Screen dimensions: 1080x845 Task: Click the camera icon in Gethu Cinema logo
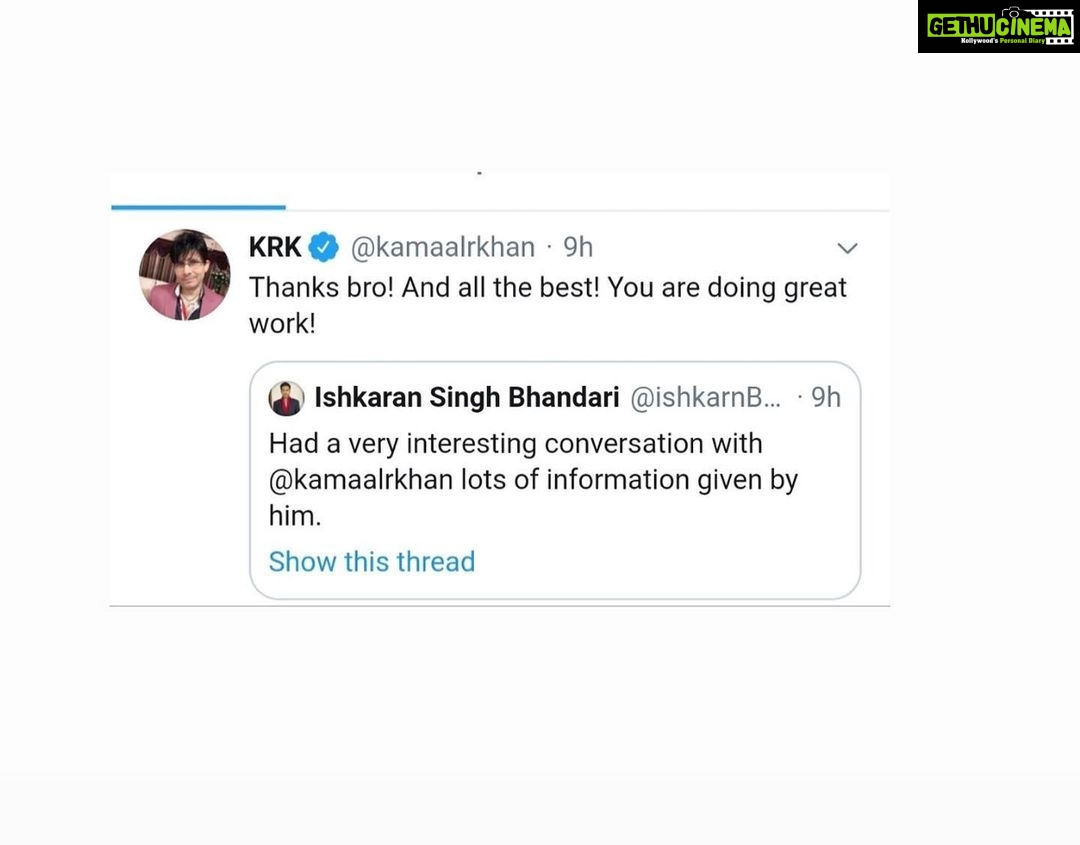pos(1011,11)
